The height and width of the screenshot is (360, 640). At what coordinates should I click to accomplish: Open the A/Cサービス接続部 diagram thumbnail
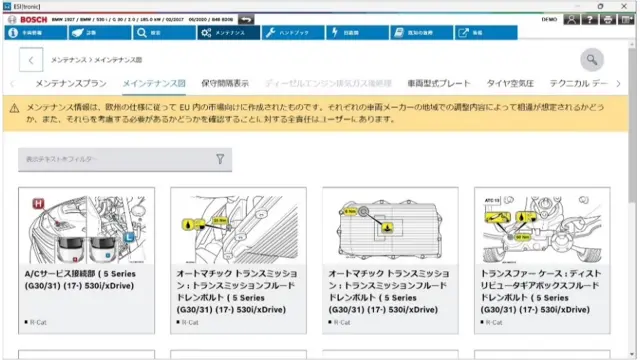tap(87, 229)
